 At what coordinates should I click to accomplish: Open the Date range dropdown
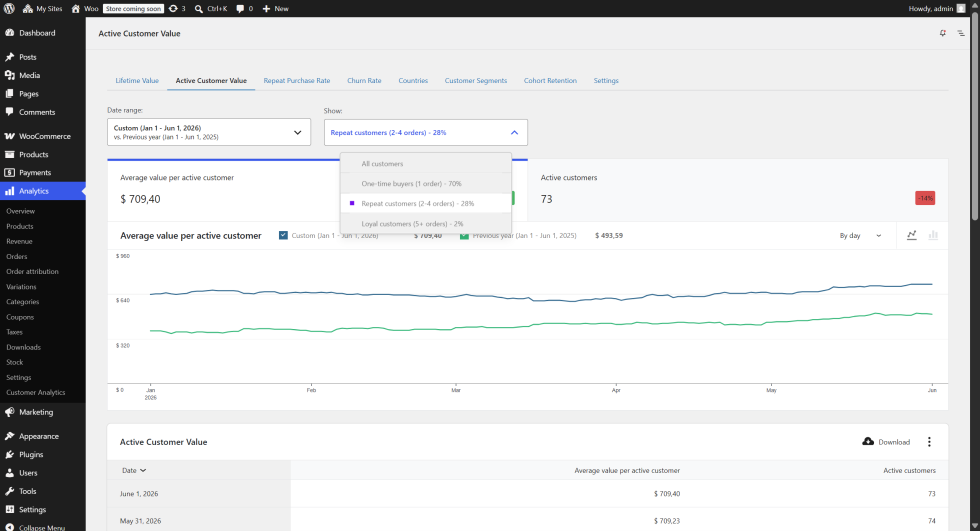pos(209,132)
